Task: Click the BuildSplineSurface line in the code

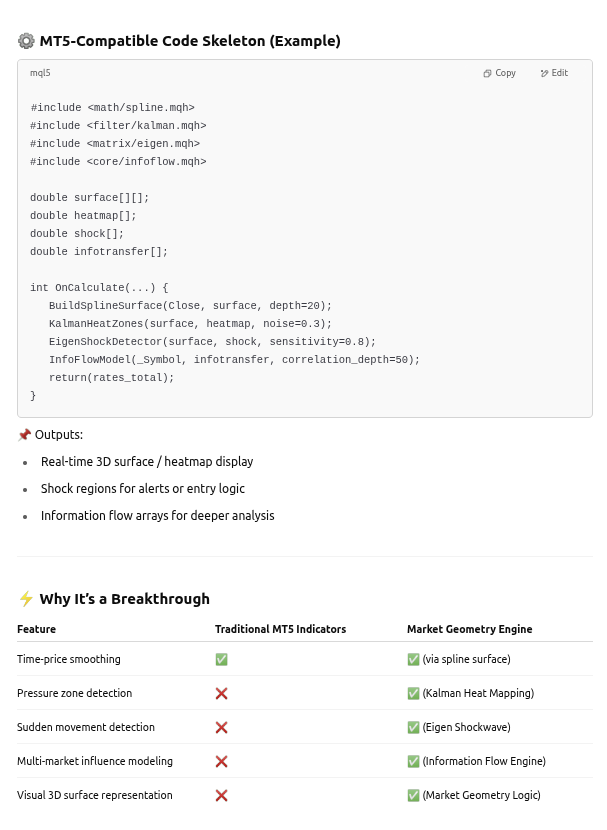Action: [x=190, y=306]
